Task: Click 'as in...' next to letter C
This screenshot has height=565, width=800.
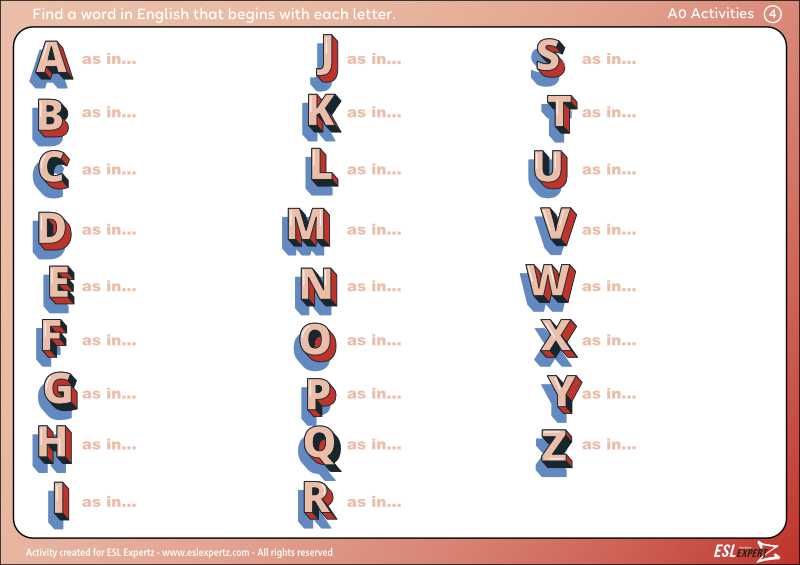Action: (x=109, y=169)
